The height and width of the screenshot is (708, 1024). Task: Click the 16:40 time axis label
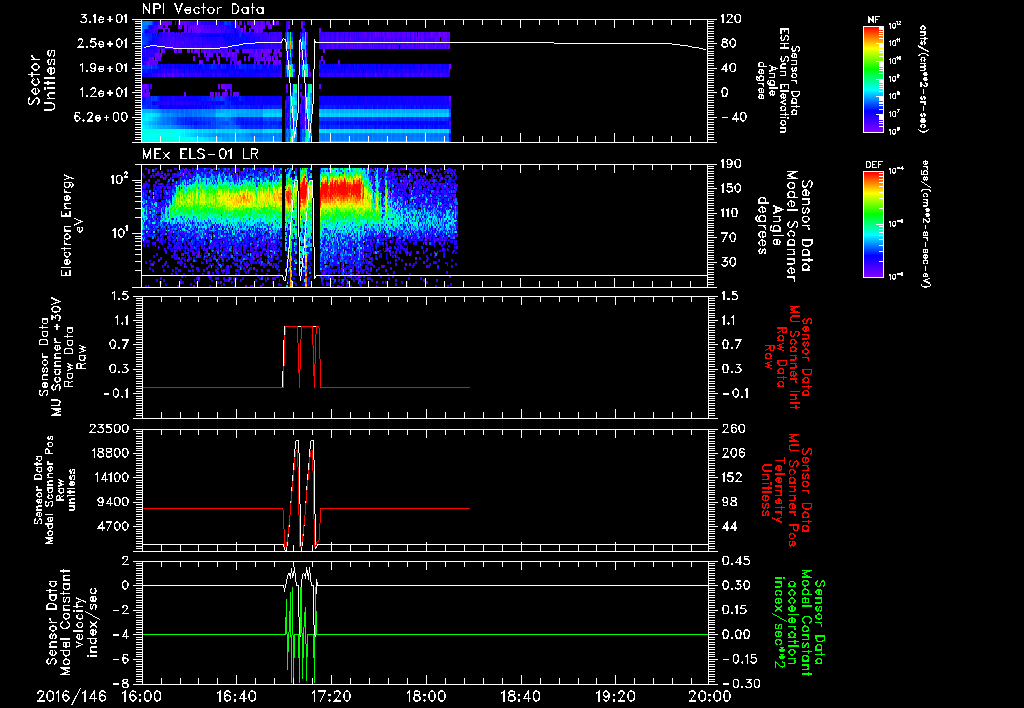(236, 696)
